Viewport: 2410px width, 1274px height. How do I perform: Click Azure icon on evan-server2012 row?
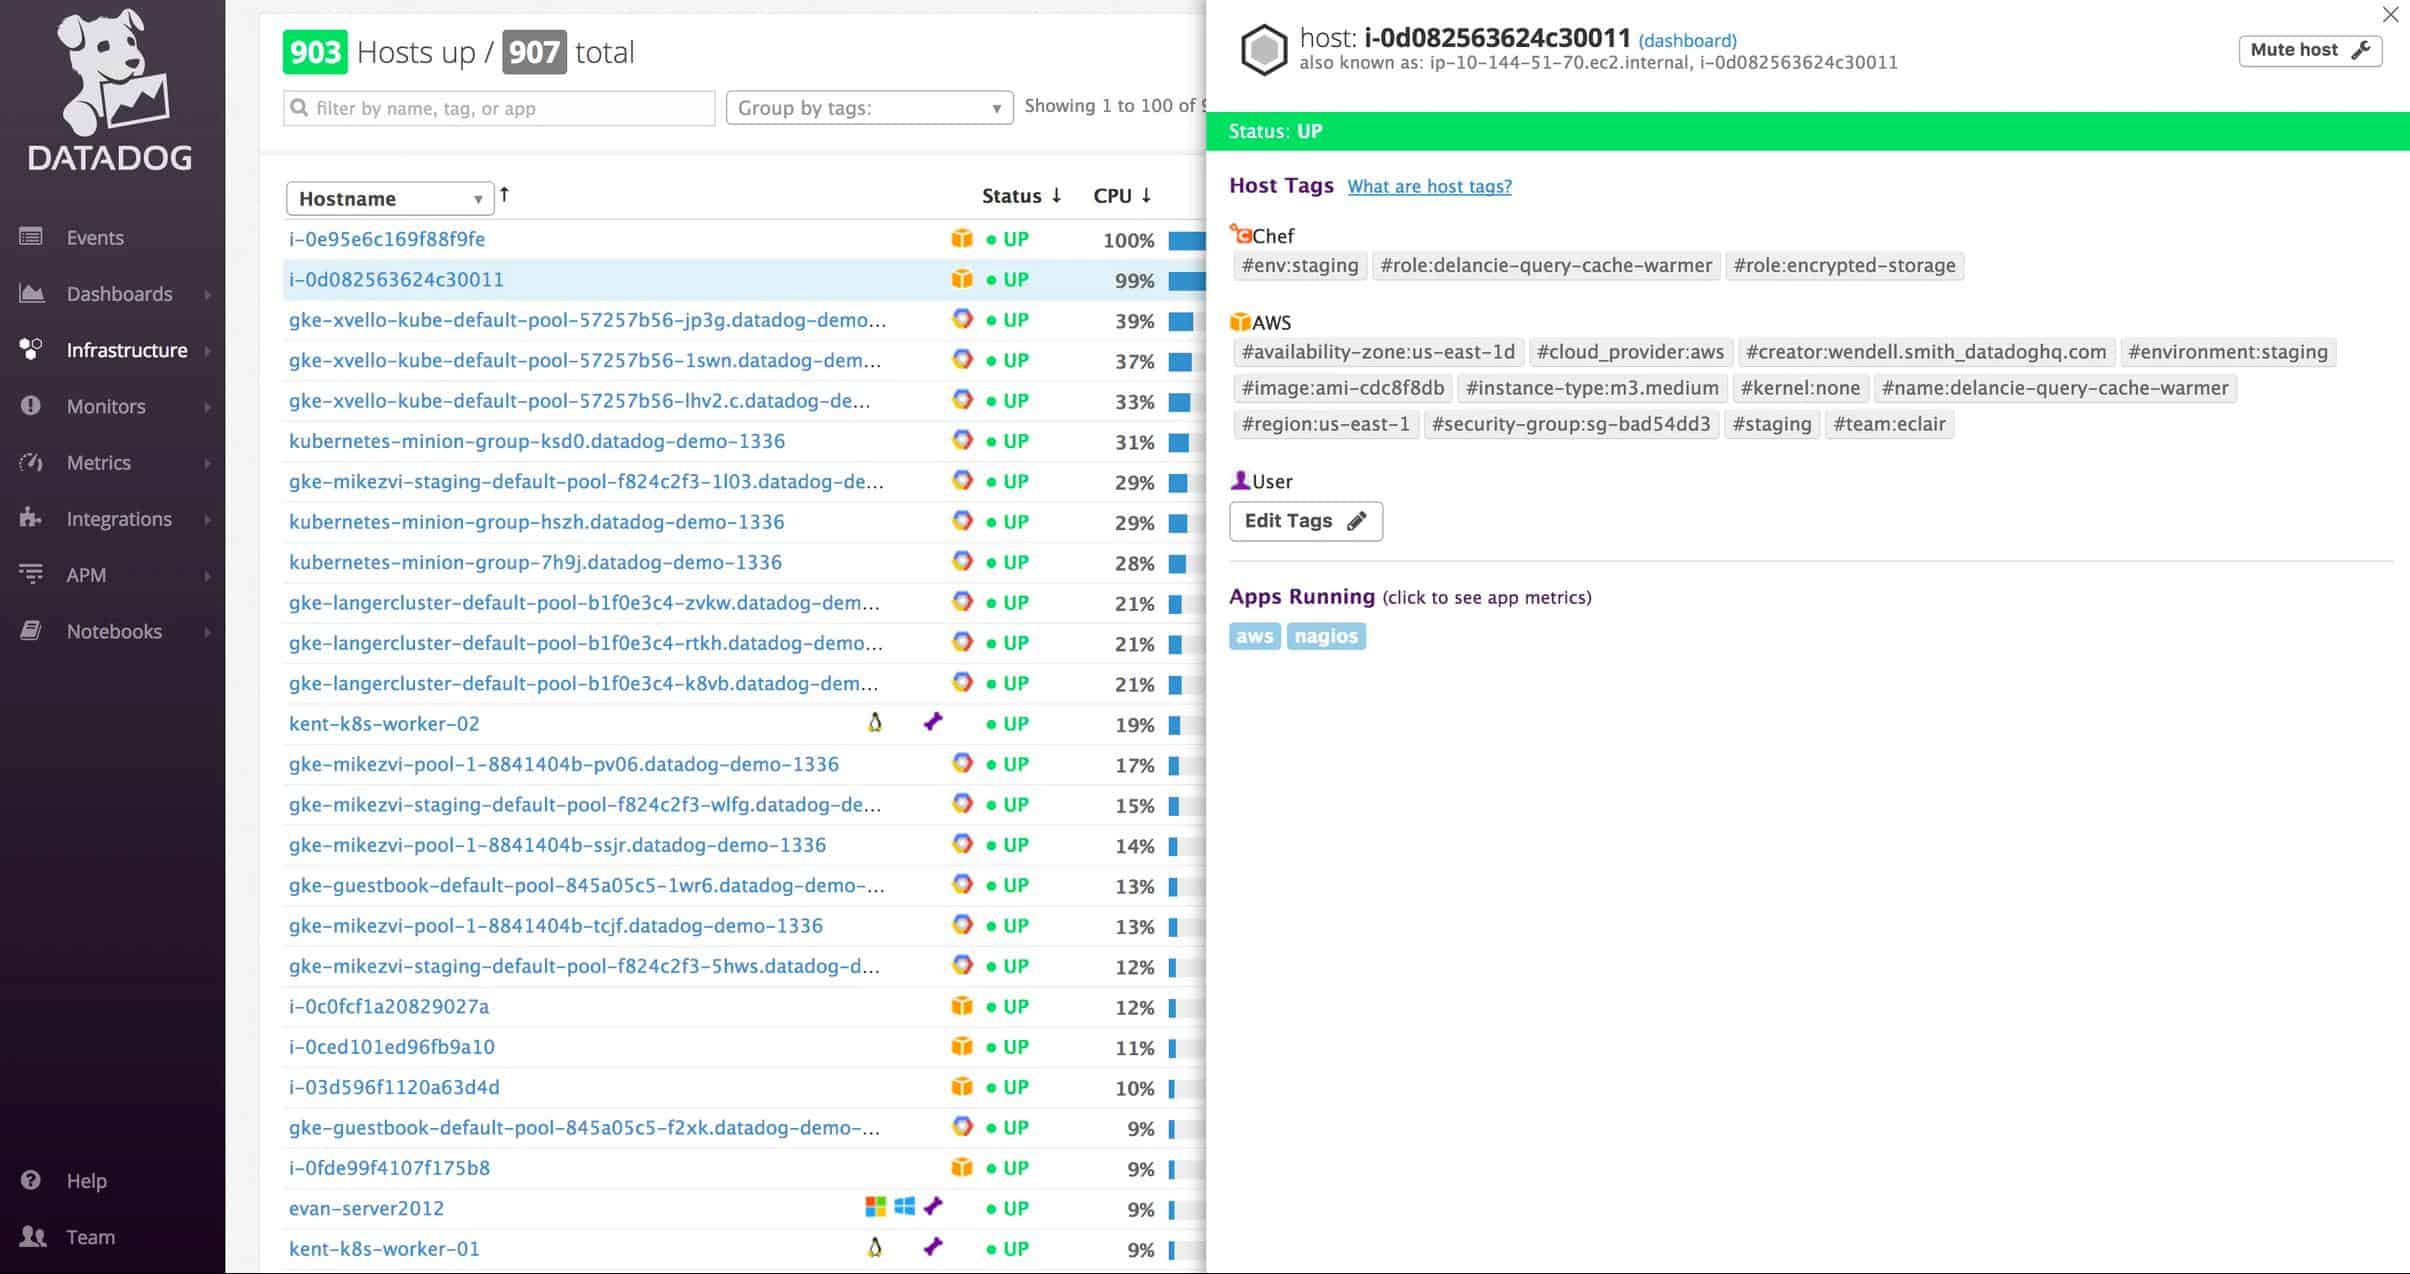coord(875,1207)
